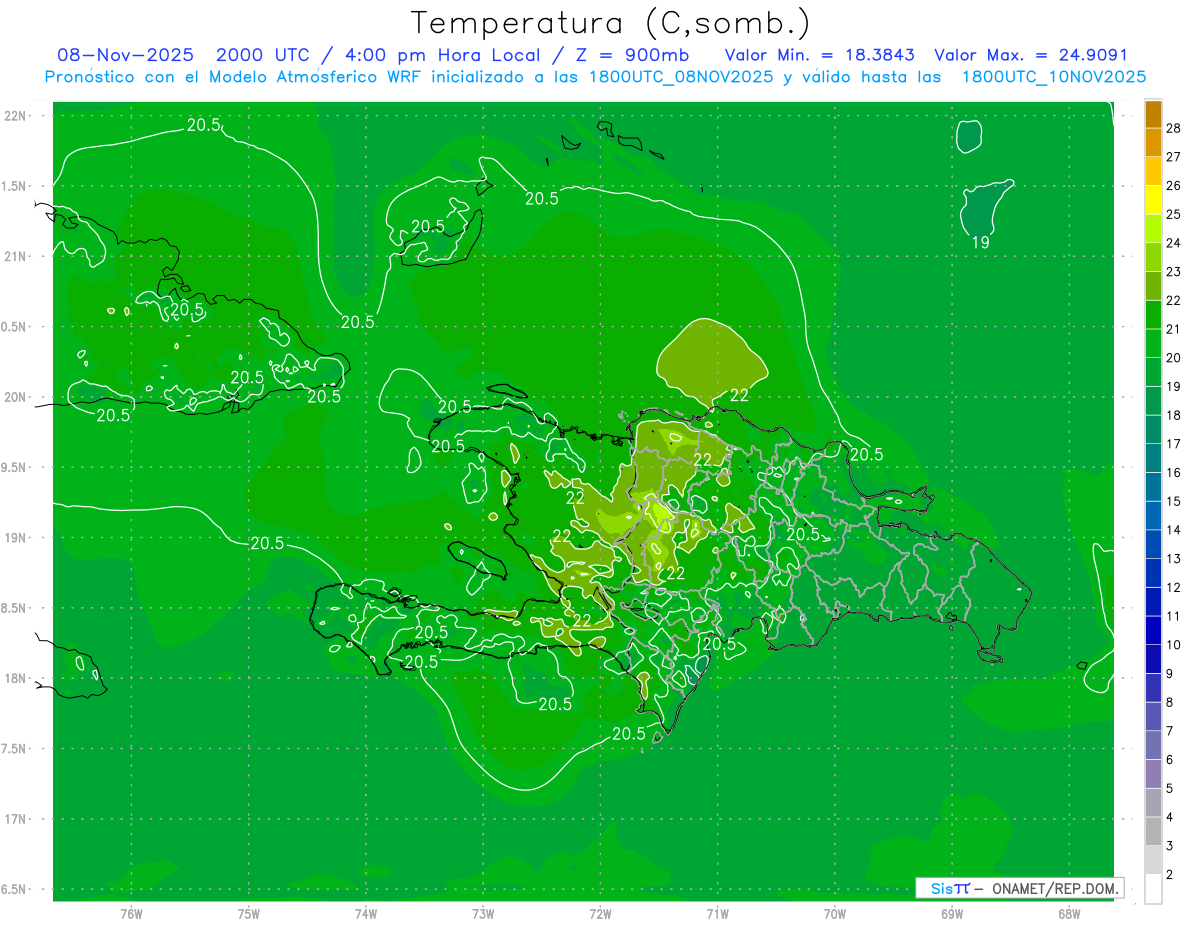Viewport: 1200px width, 927px height.
Task: Click the "72W" longitude axis label
Action: (x=600, y=913)
